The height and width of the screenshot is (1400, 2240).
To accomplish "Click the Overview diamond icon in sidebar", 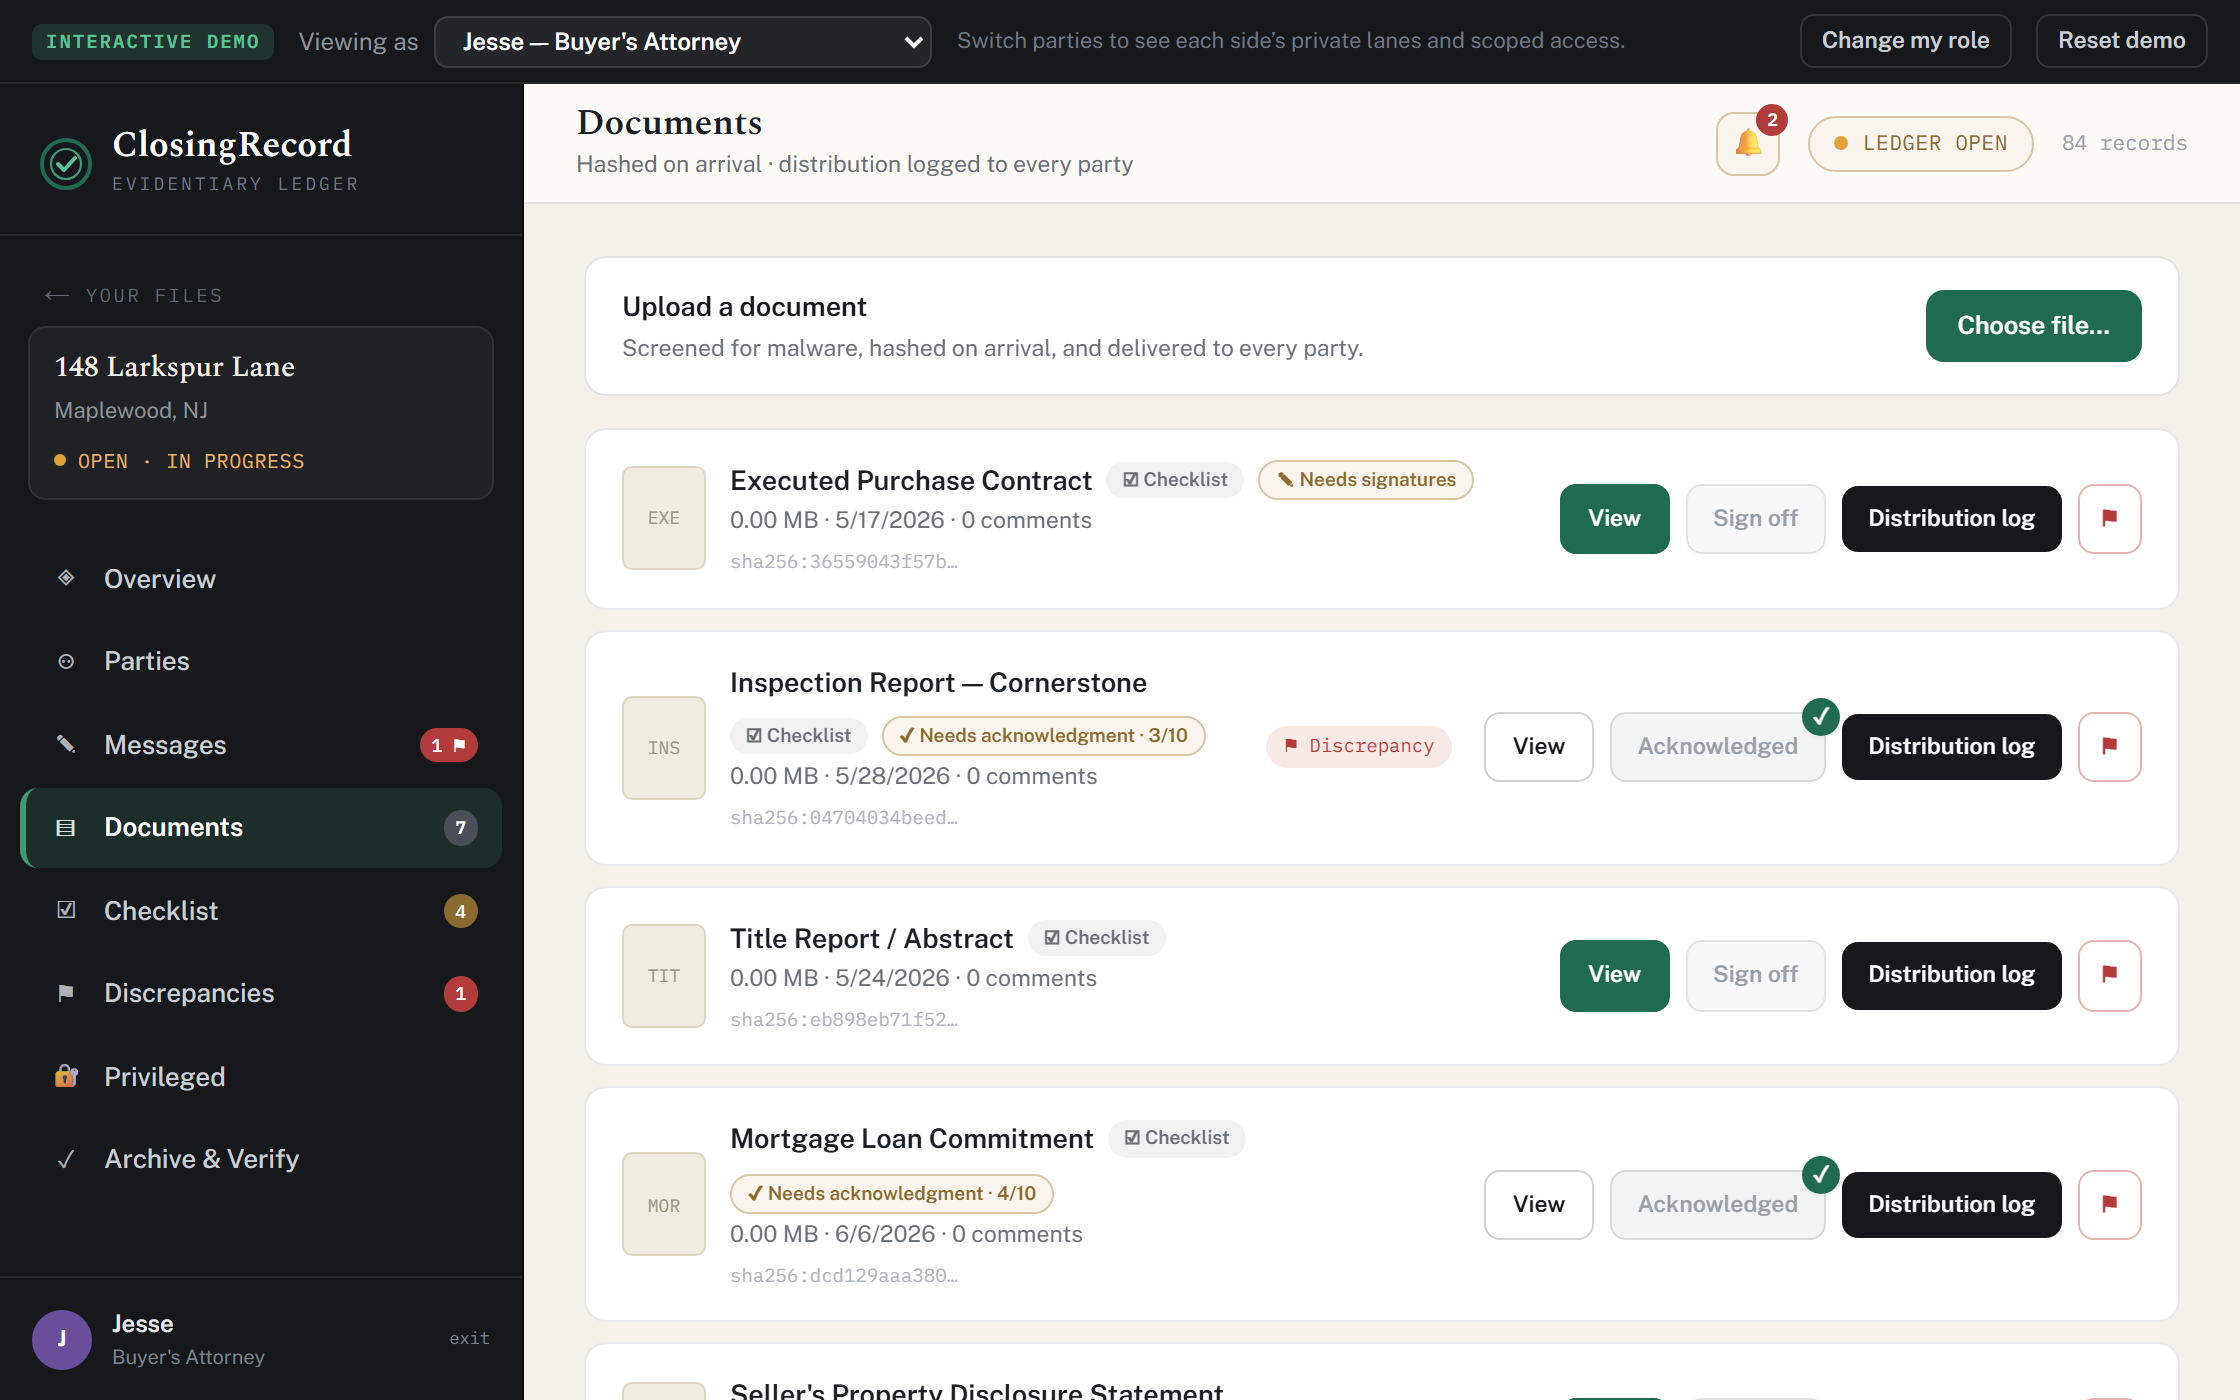I will [66, 578].
